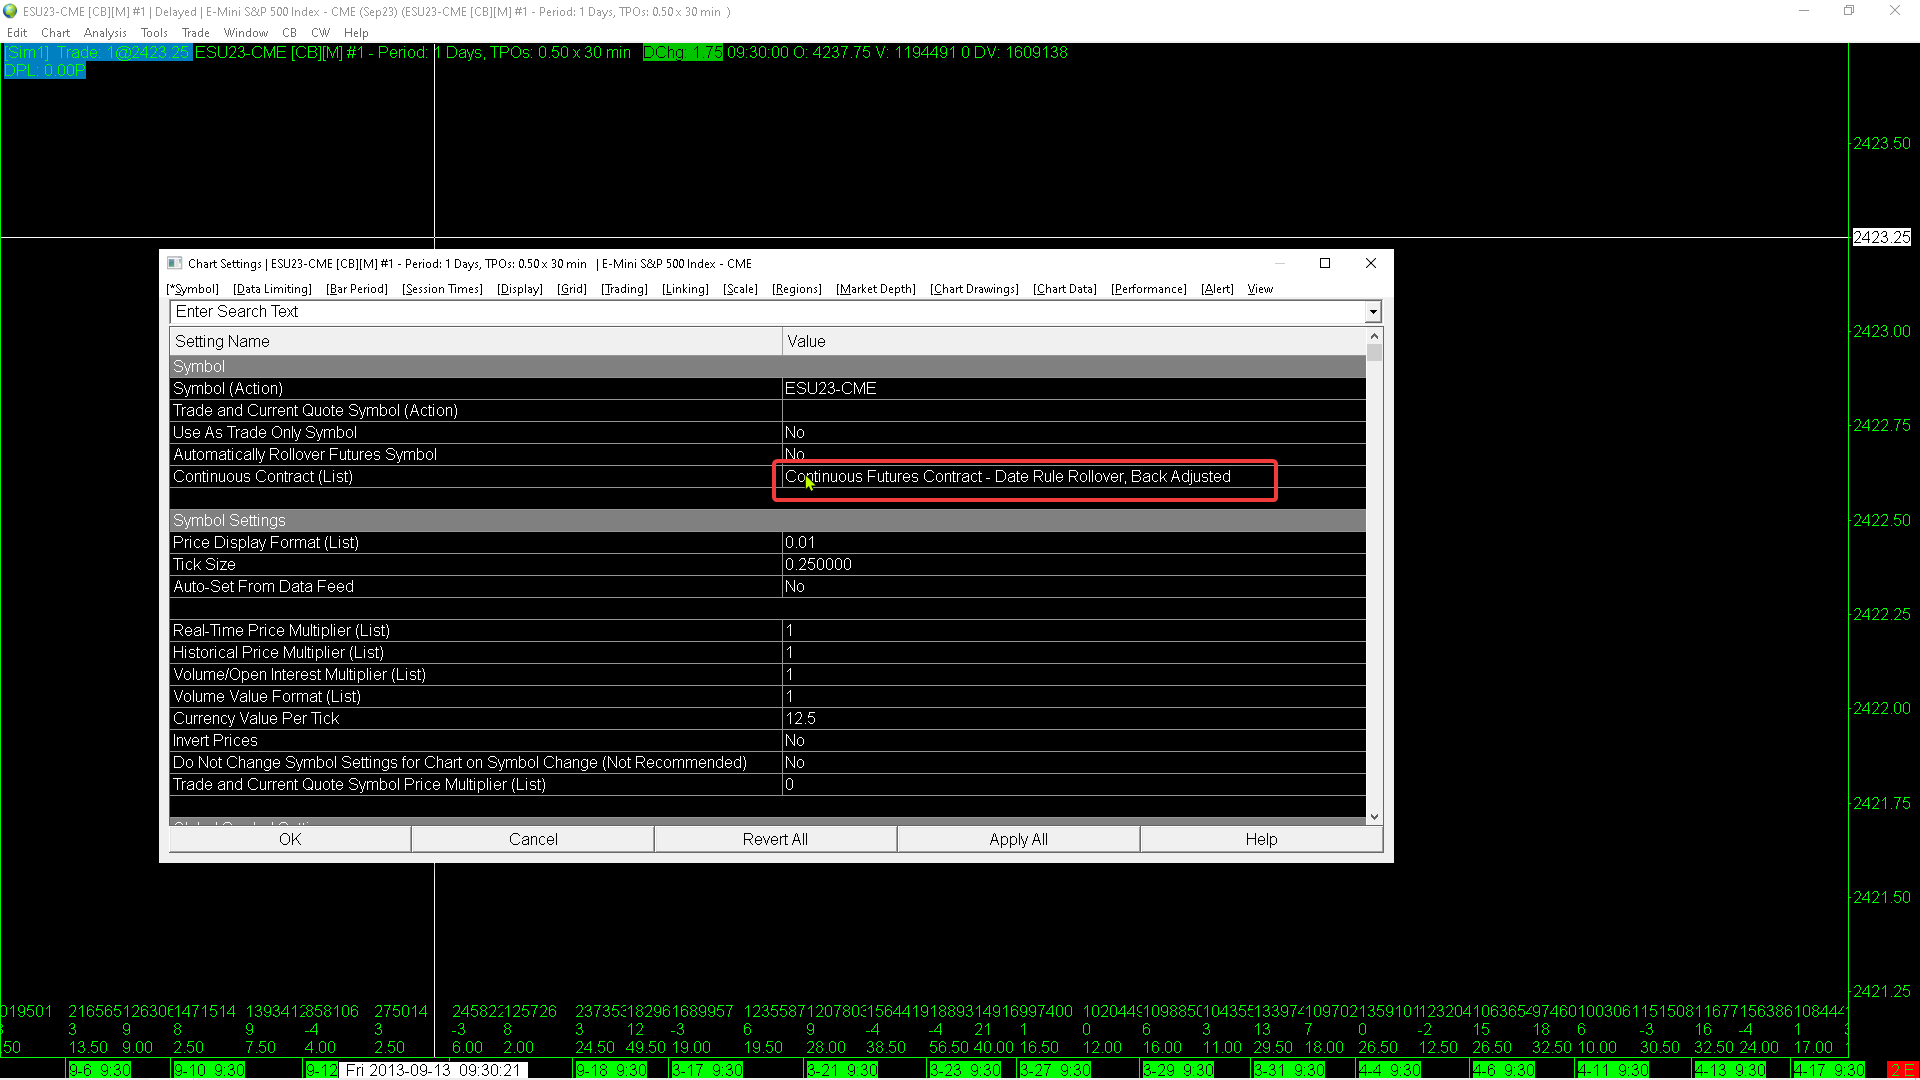Screen dimensions: 1920x1080
Task: Click the 2423.25 price scale marker
Action: [x=1881, y=237]
